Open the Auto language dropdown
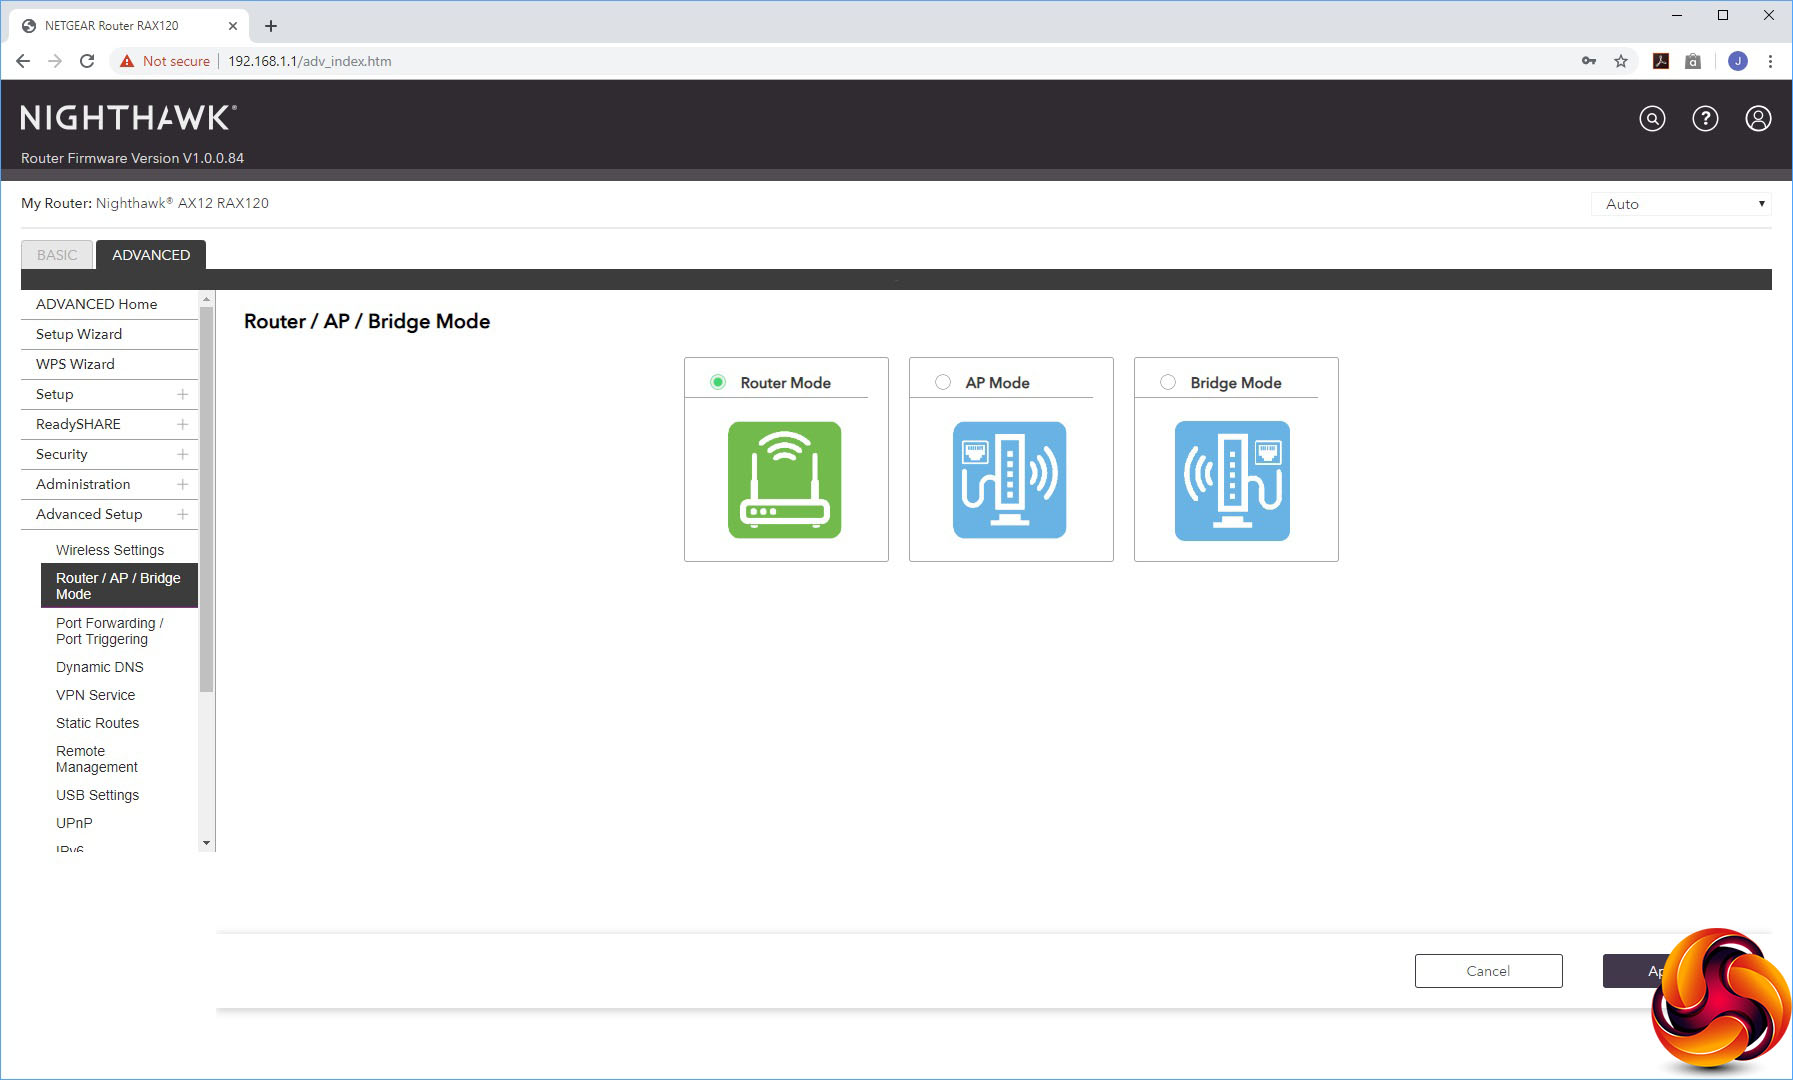This screenshot has height=1080, width=1793. click(x=1681, y=204)
